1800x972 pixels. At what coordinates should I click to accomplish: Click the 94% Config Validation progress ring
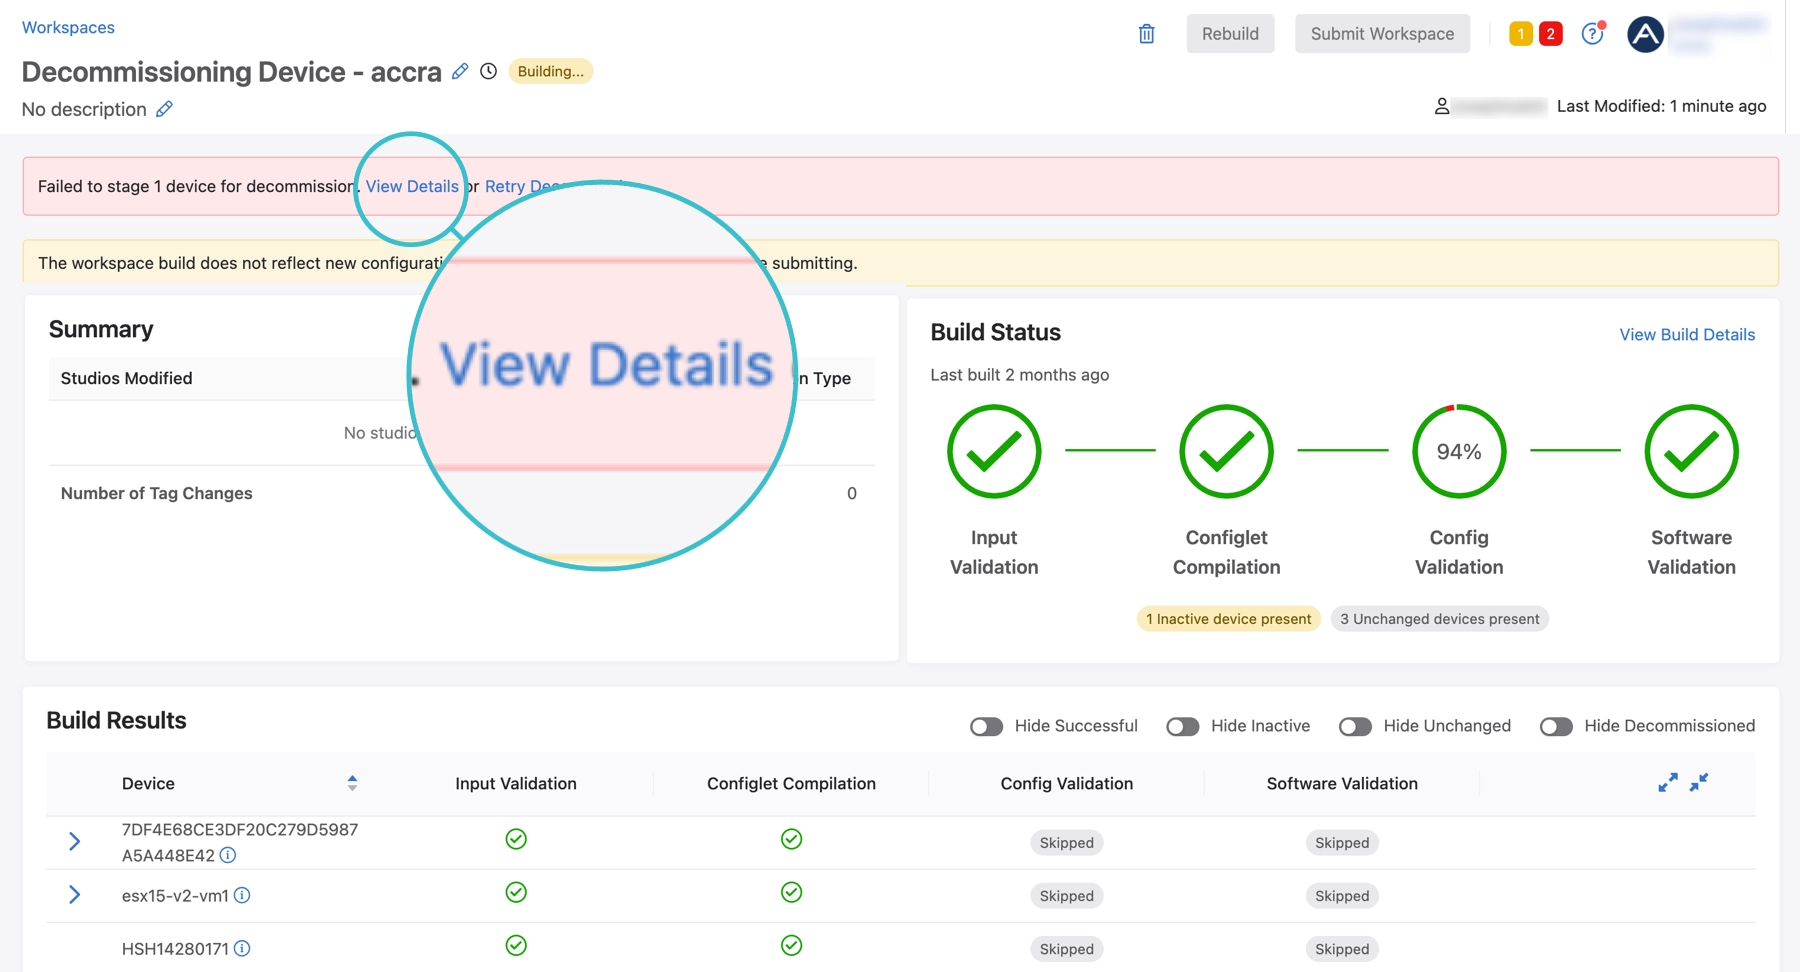coord(1458,451)
